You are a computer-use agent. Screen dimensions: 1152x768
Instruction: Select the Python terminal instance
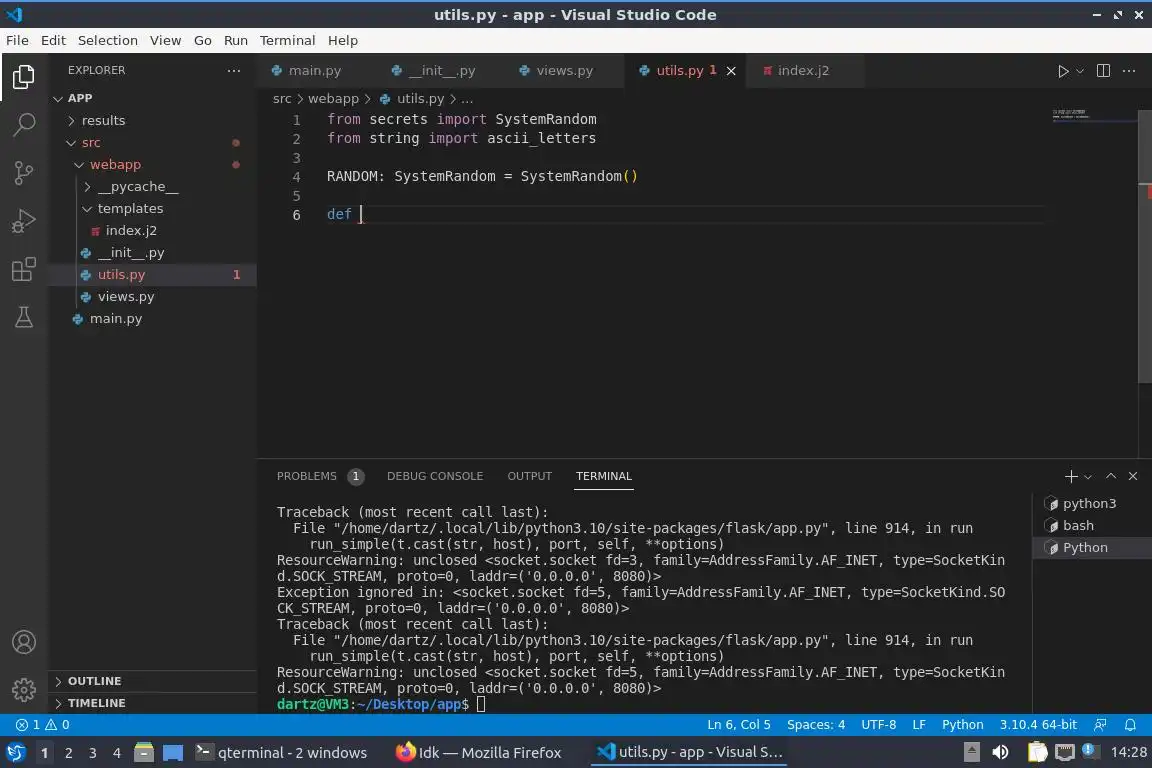click(x=1092, y=548)
